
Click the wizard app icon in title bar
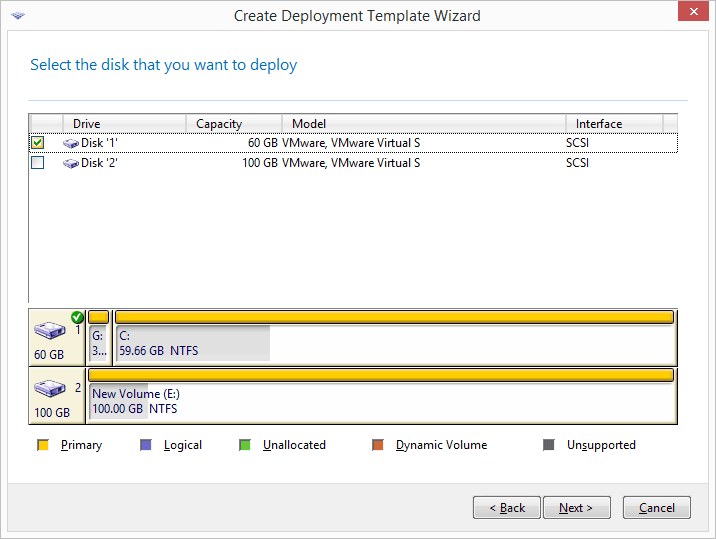click(x=18, y=16)
